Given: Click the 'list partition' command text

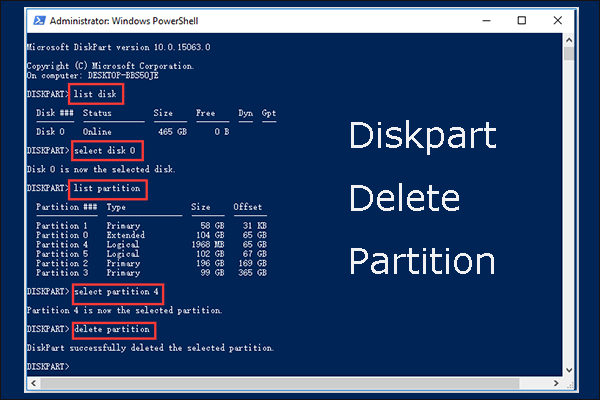Looking at the screenshot, I should click(x=107, y=188).
